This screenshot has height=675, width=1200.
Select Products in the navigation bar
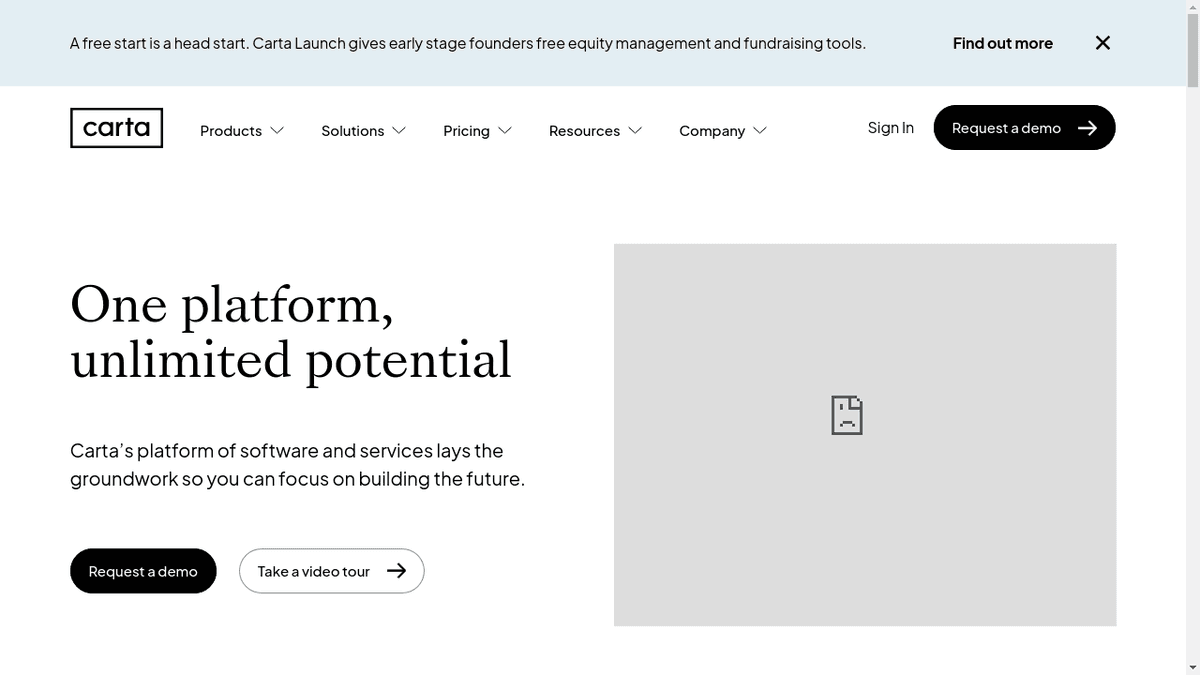(230, 130)
